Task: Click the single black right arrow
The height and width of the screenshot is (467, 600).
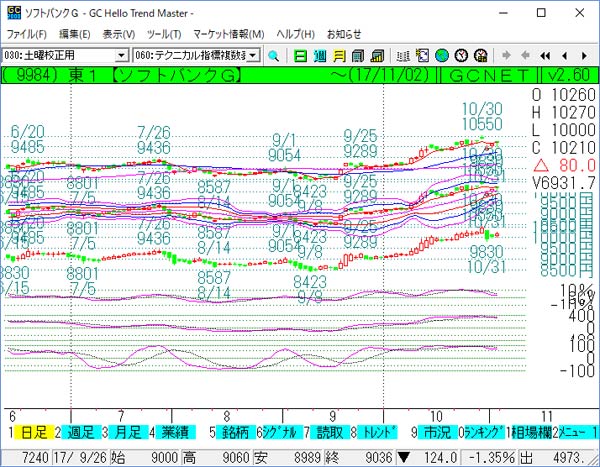Action: coord(584,56)
